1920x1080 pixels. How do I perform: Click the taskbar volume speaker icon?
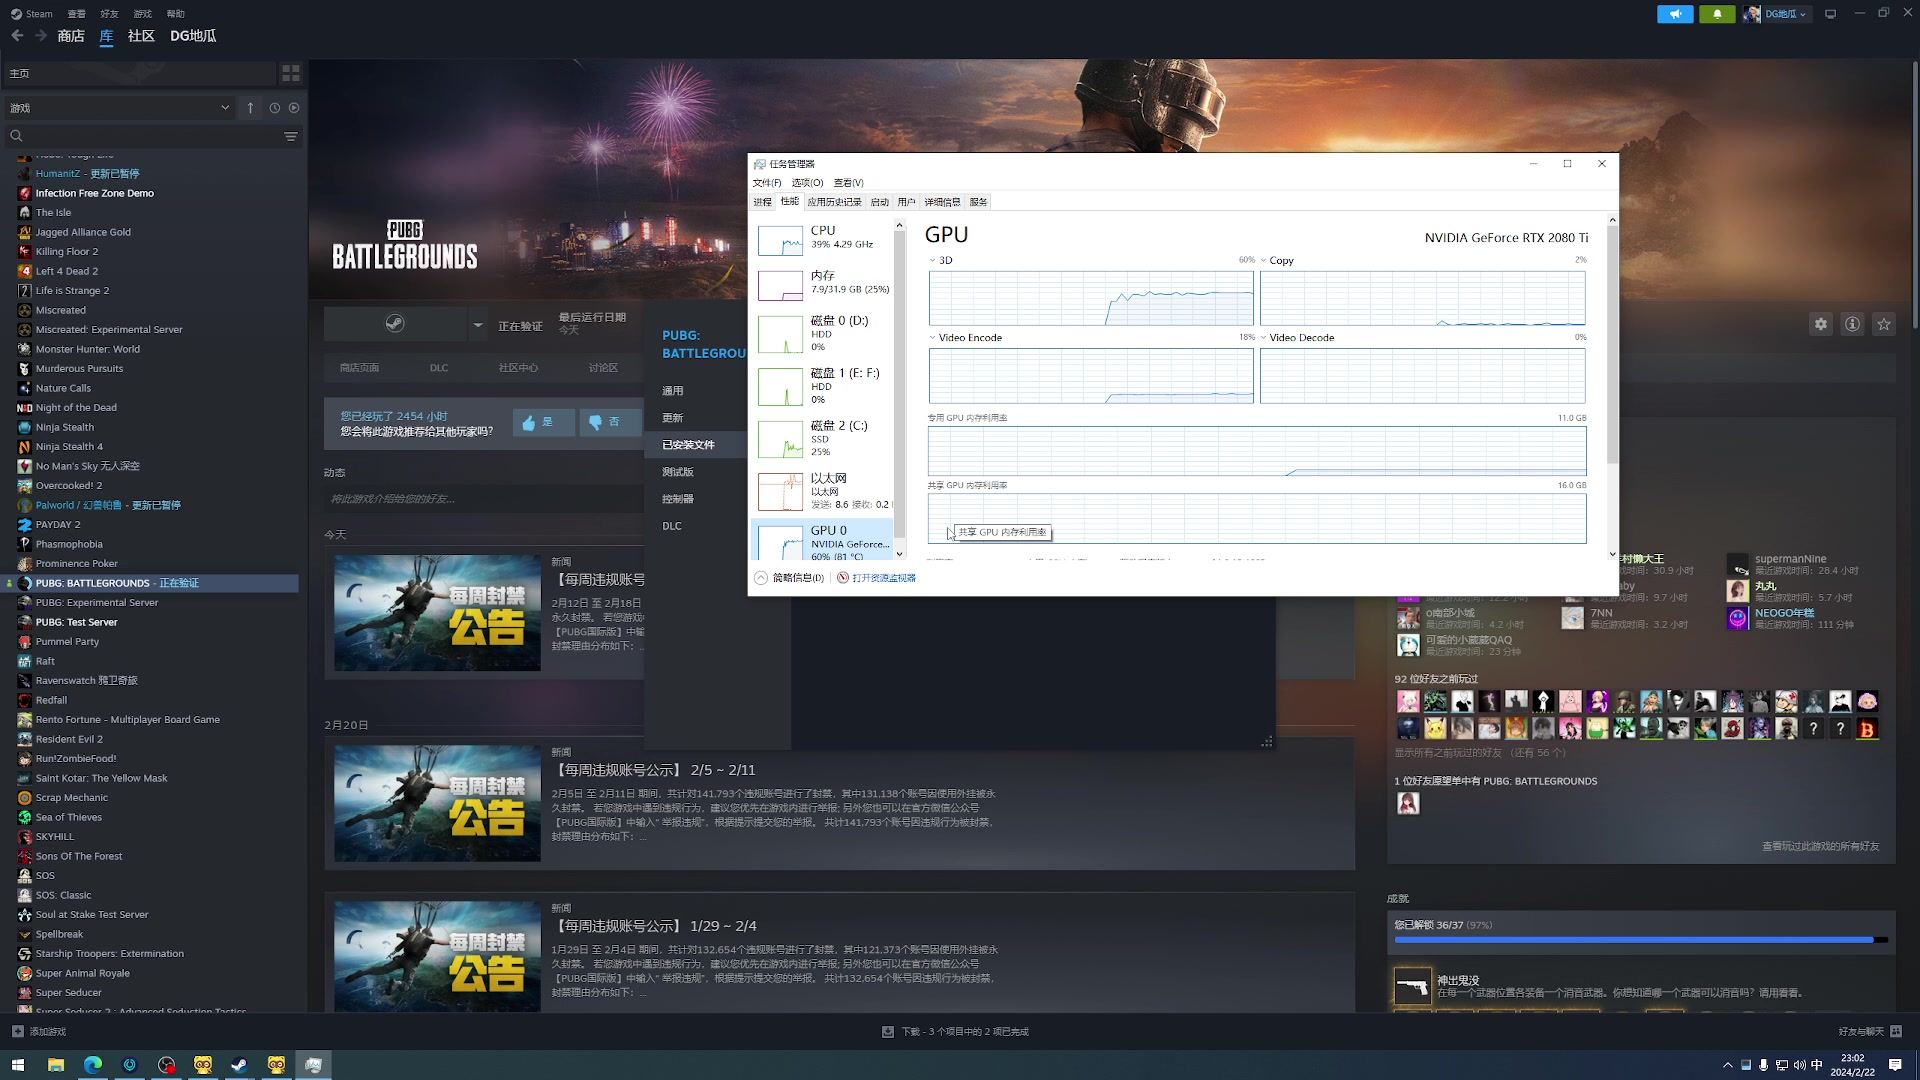[1799, 1065]
